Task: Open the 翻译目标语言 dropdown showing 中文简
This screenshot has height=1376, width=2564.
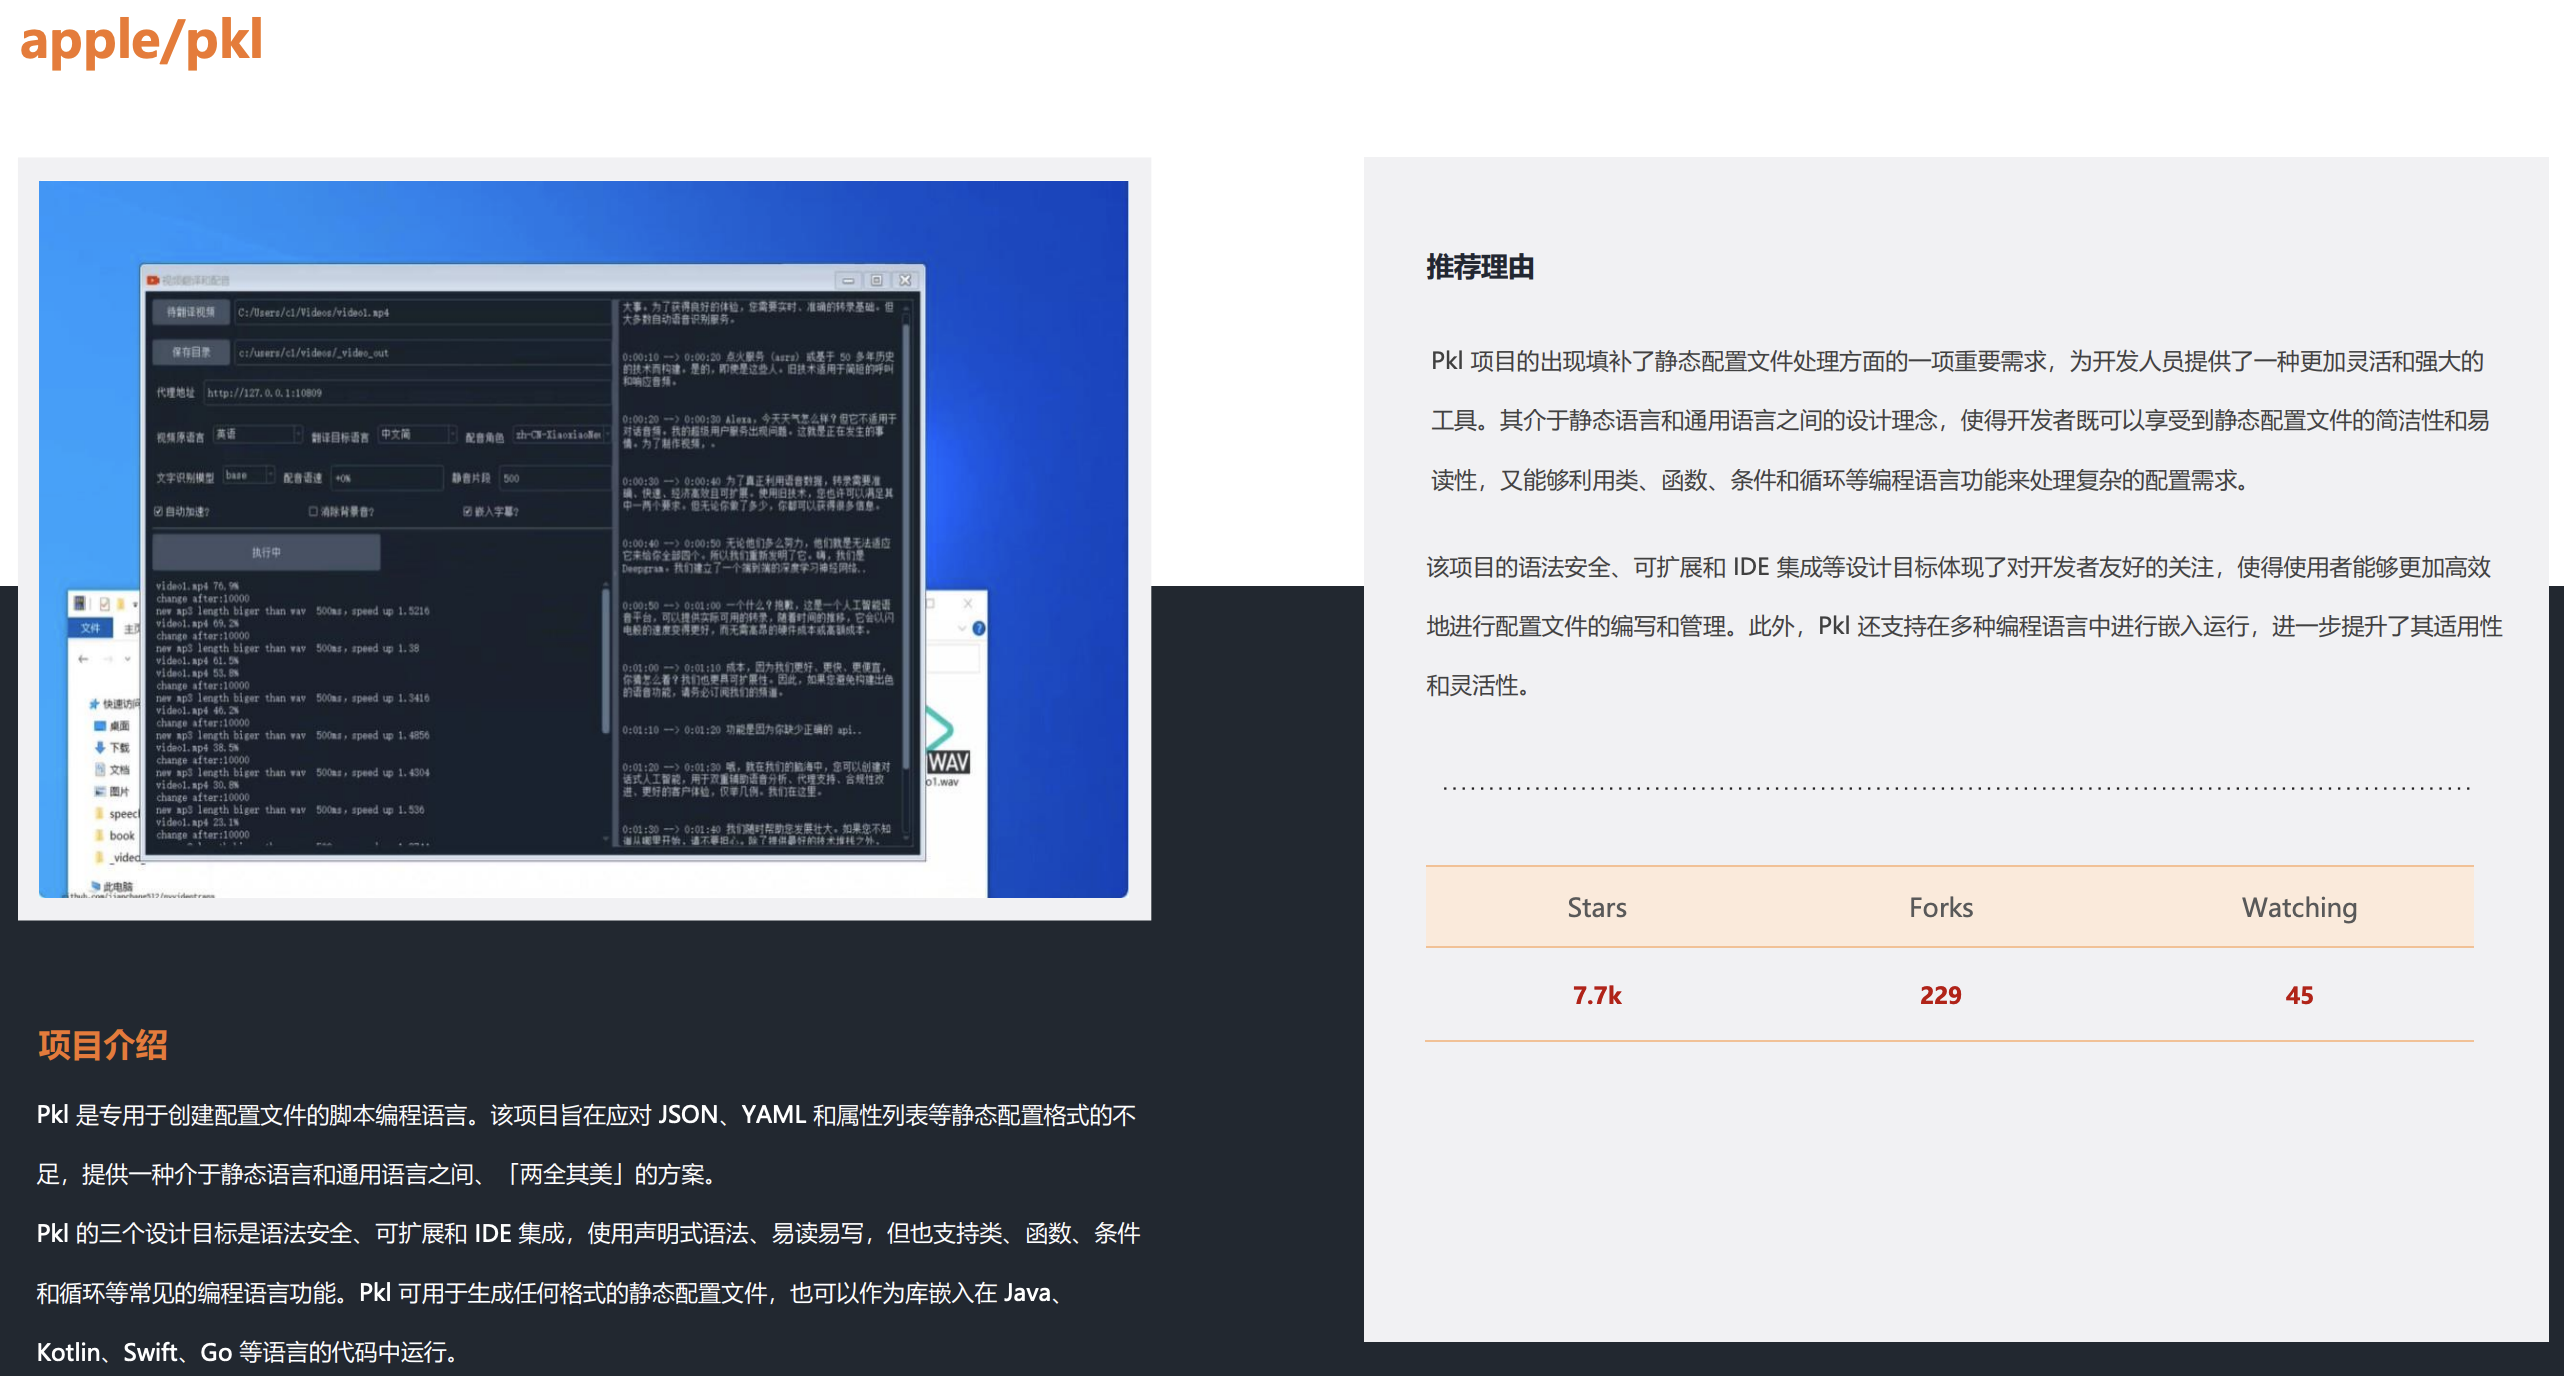Action: click(417, 435)
